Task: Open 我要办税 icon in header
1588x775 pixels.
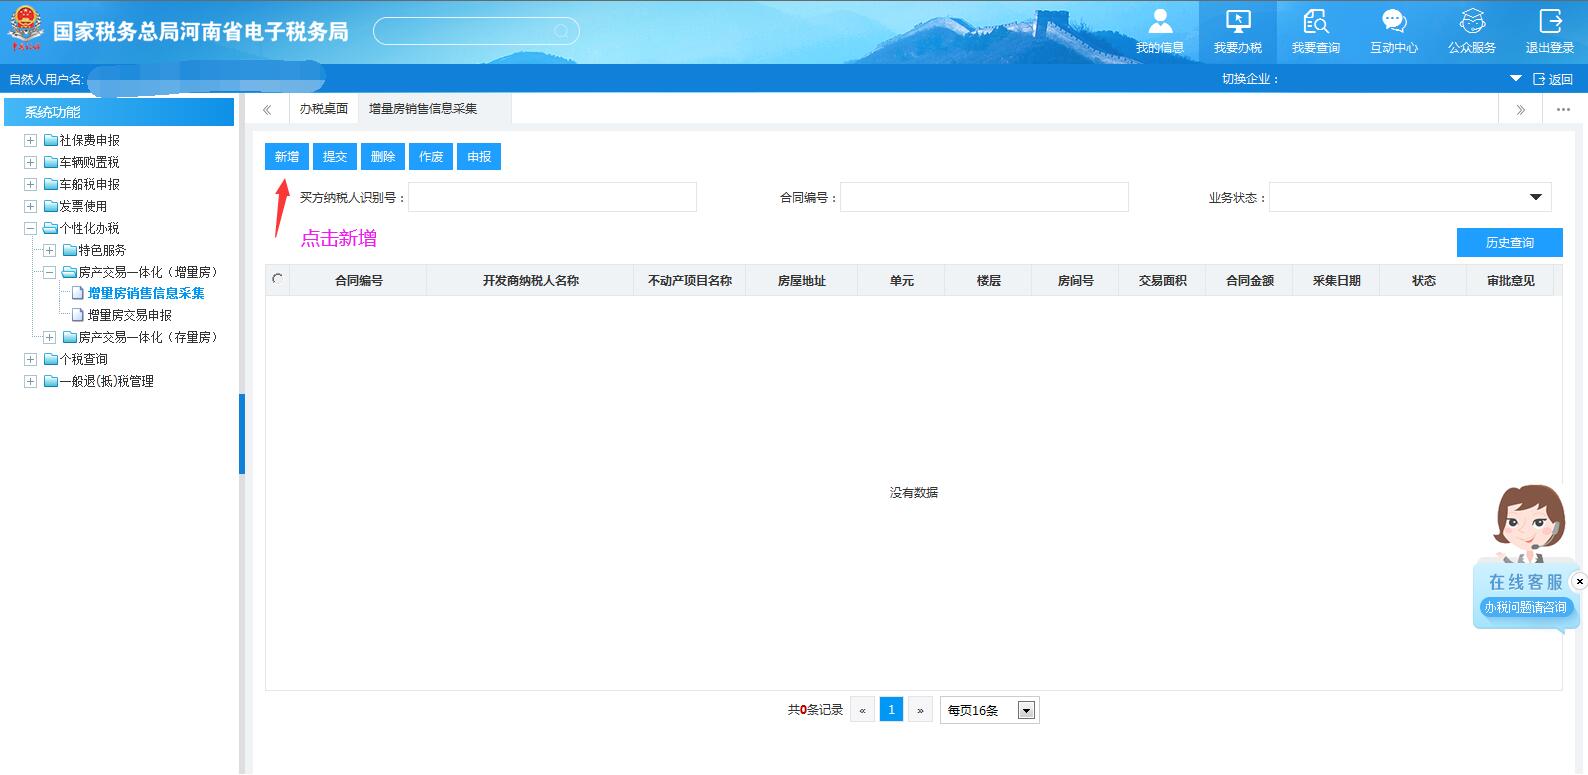Action: [x=1238, y=31]
